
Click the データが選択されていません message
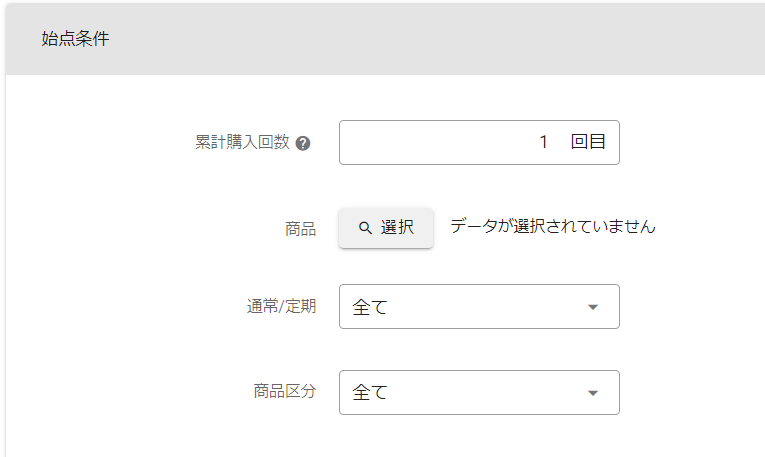552,226
